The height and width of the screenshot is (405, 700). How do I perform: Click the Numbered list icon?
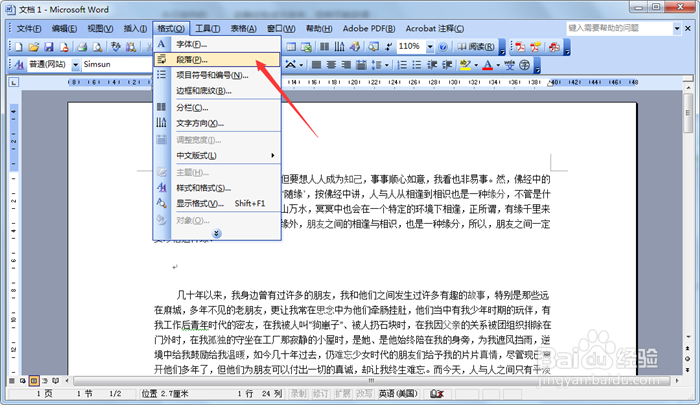(x=402, y=65)
